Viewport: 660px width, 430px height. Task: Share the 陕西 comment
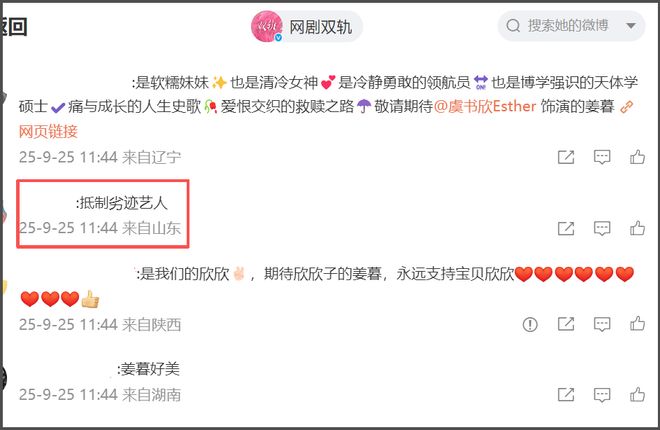[x=566, y=324]
